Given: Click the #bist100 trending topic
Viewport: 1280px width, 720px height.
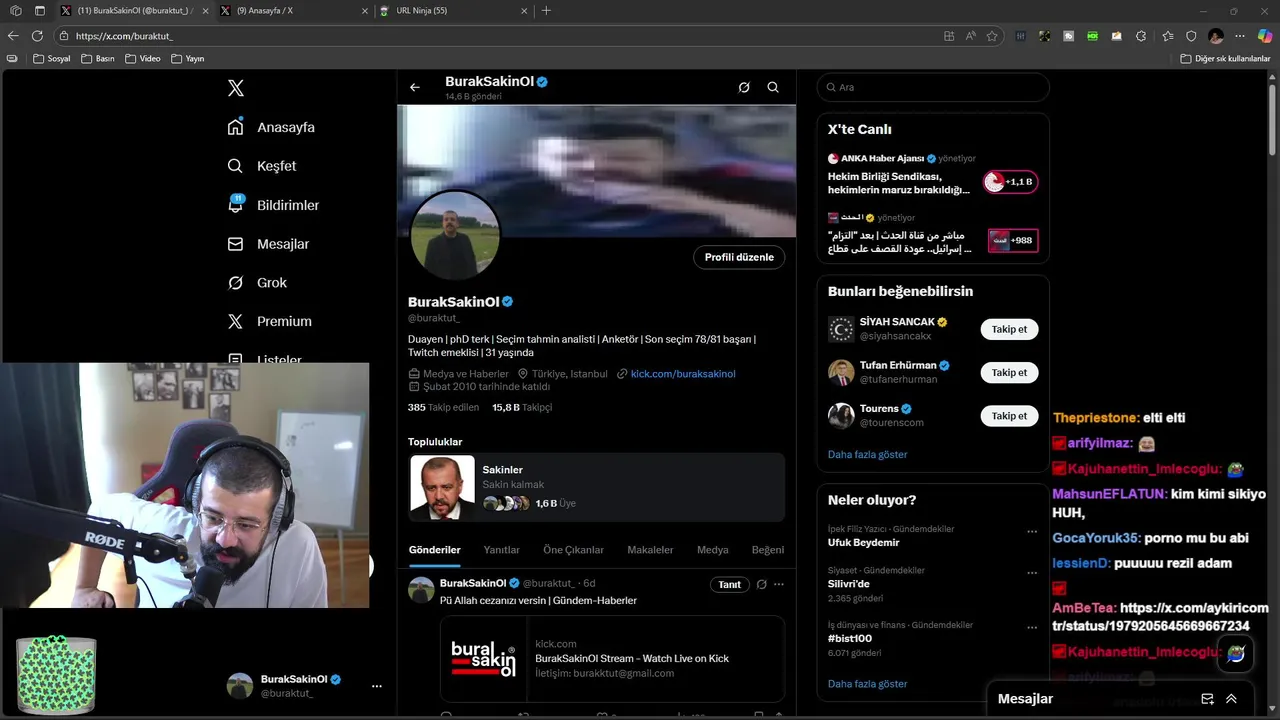Looking at the screenshot, I should tap(850, 638).
